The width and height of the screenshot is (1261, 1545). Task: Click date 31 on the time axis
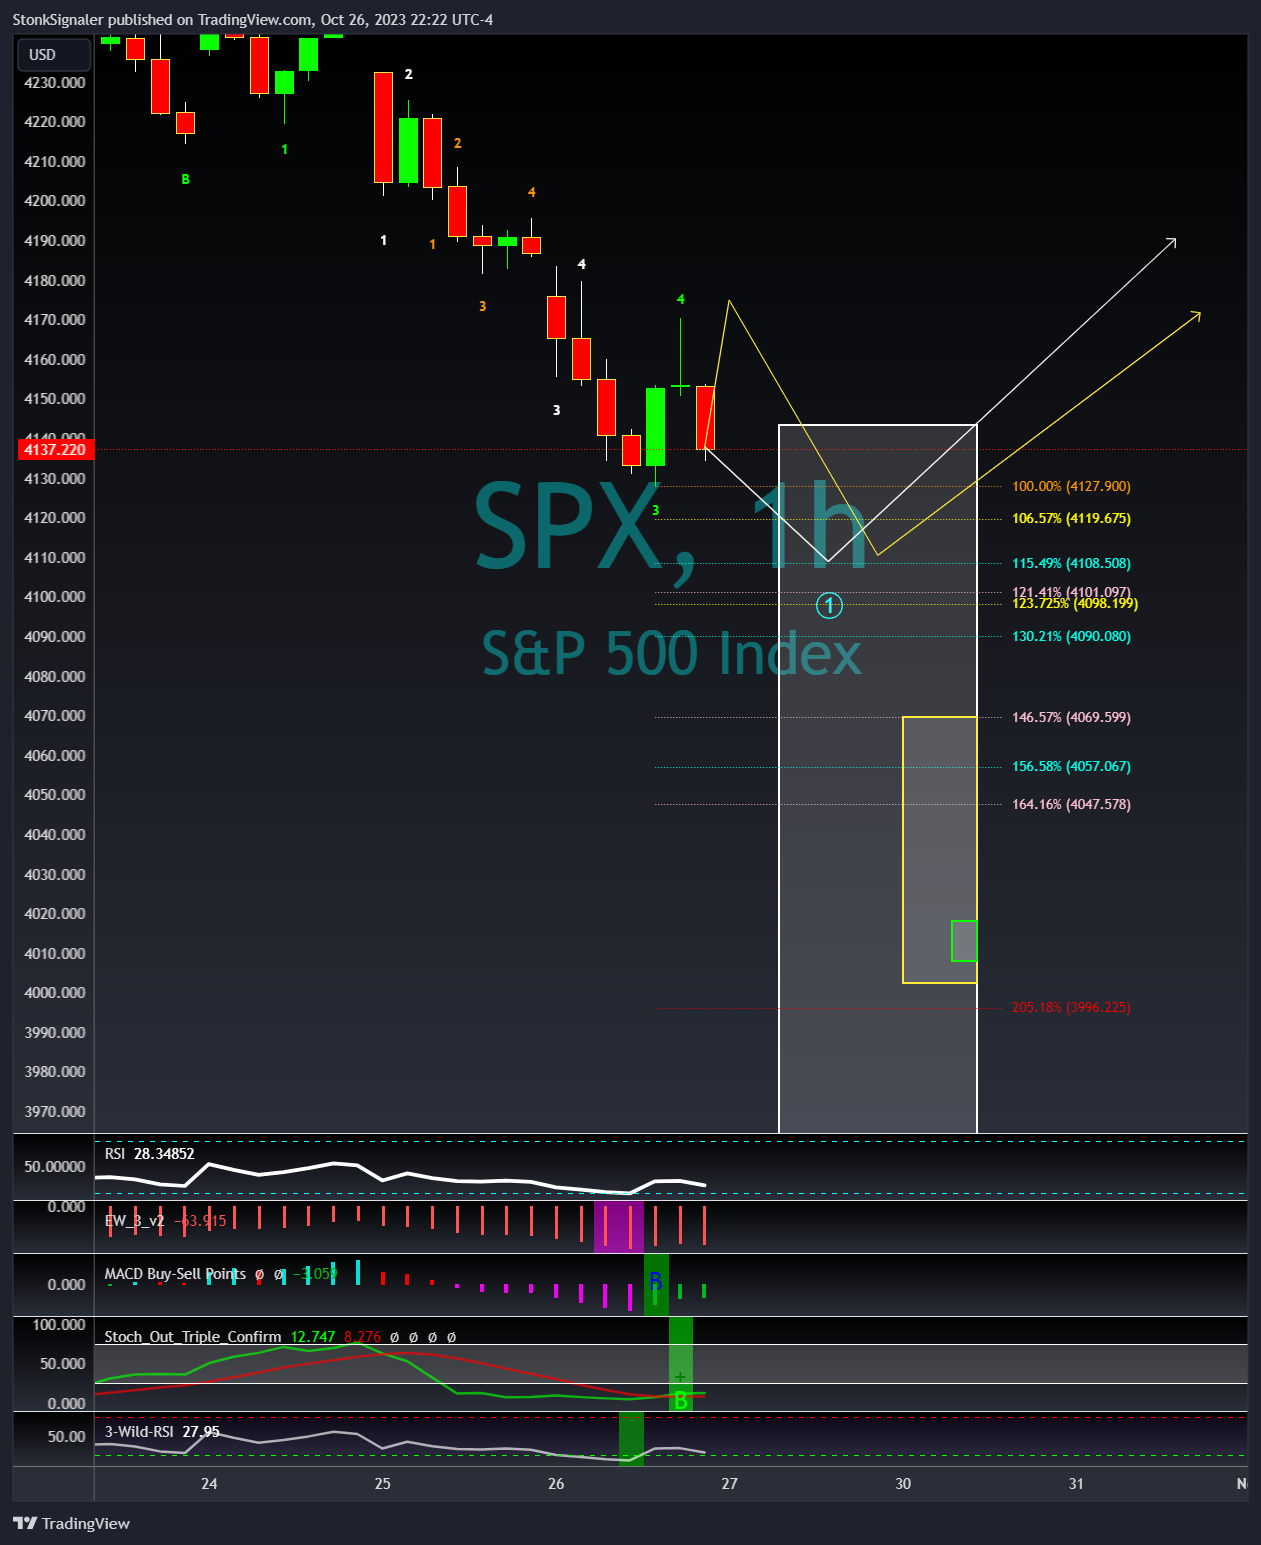[1076, 1484]
